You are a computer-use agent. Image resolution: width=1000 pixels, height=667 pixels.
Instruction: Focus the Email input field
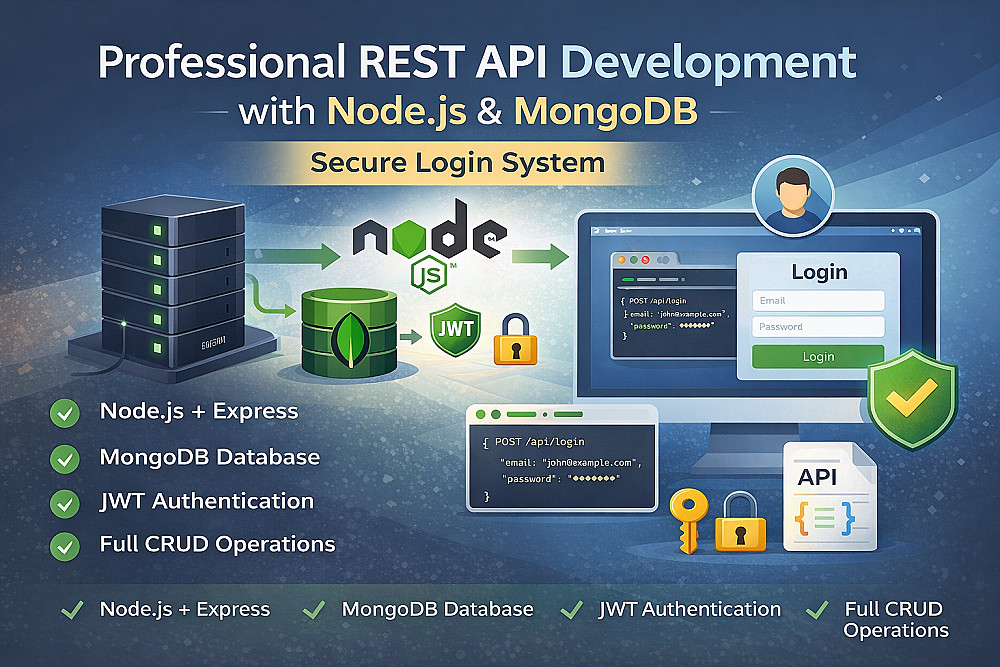coord(818,300)
